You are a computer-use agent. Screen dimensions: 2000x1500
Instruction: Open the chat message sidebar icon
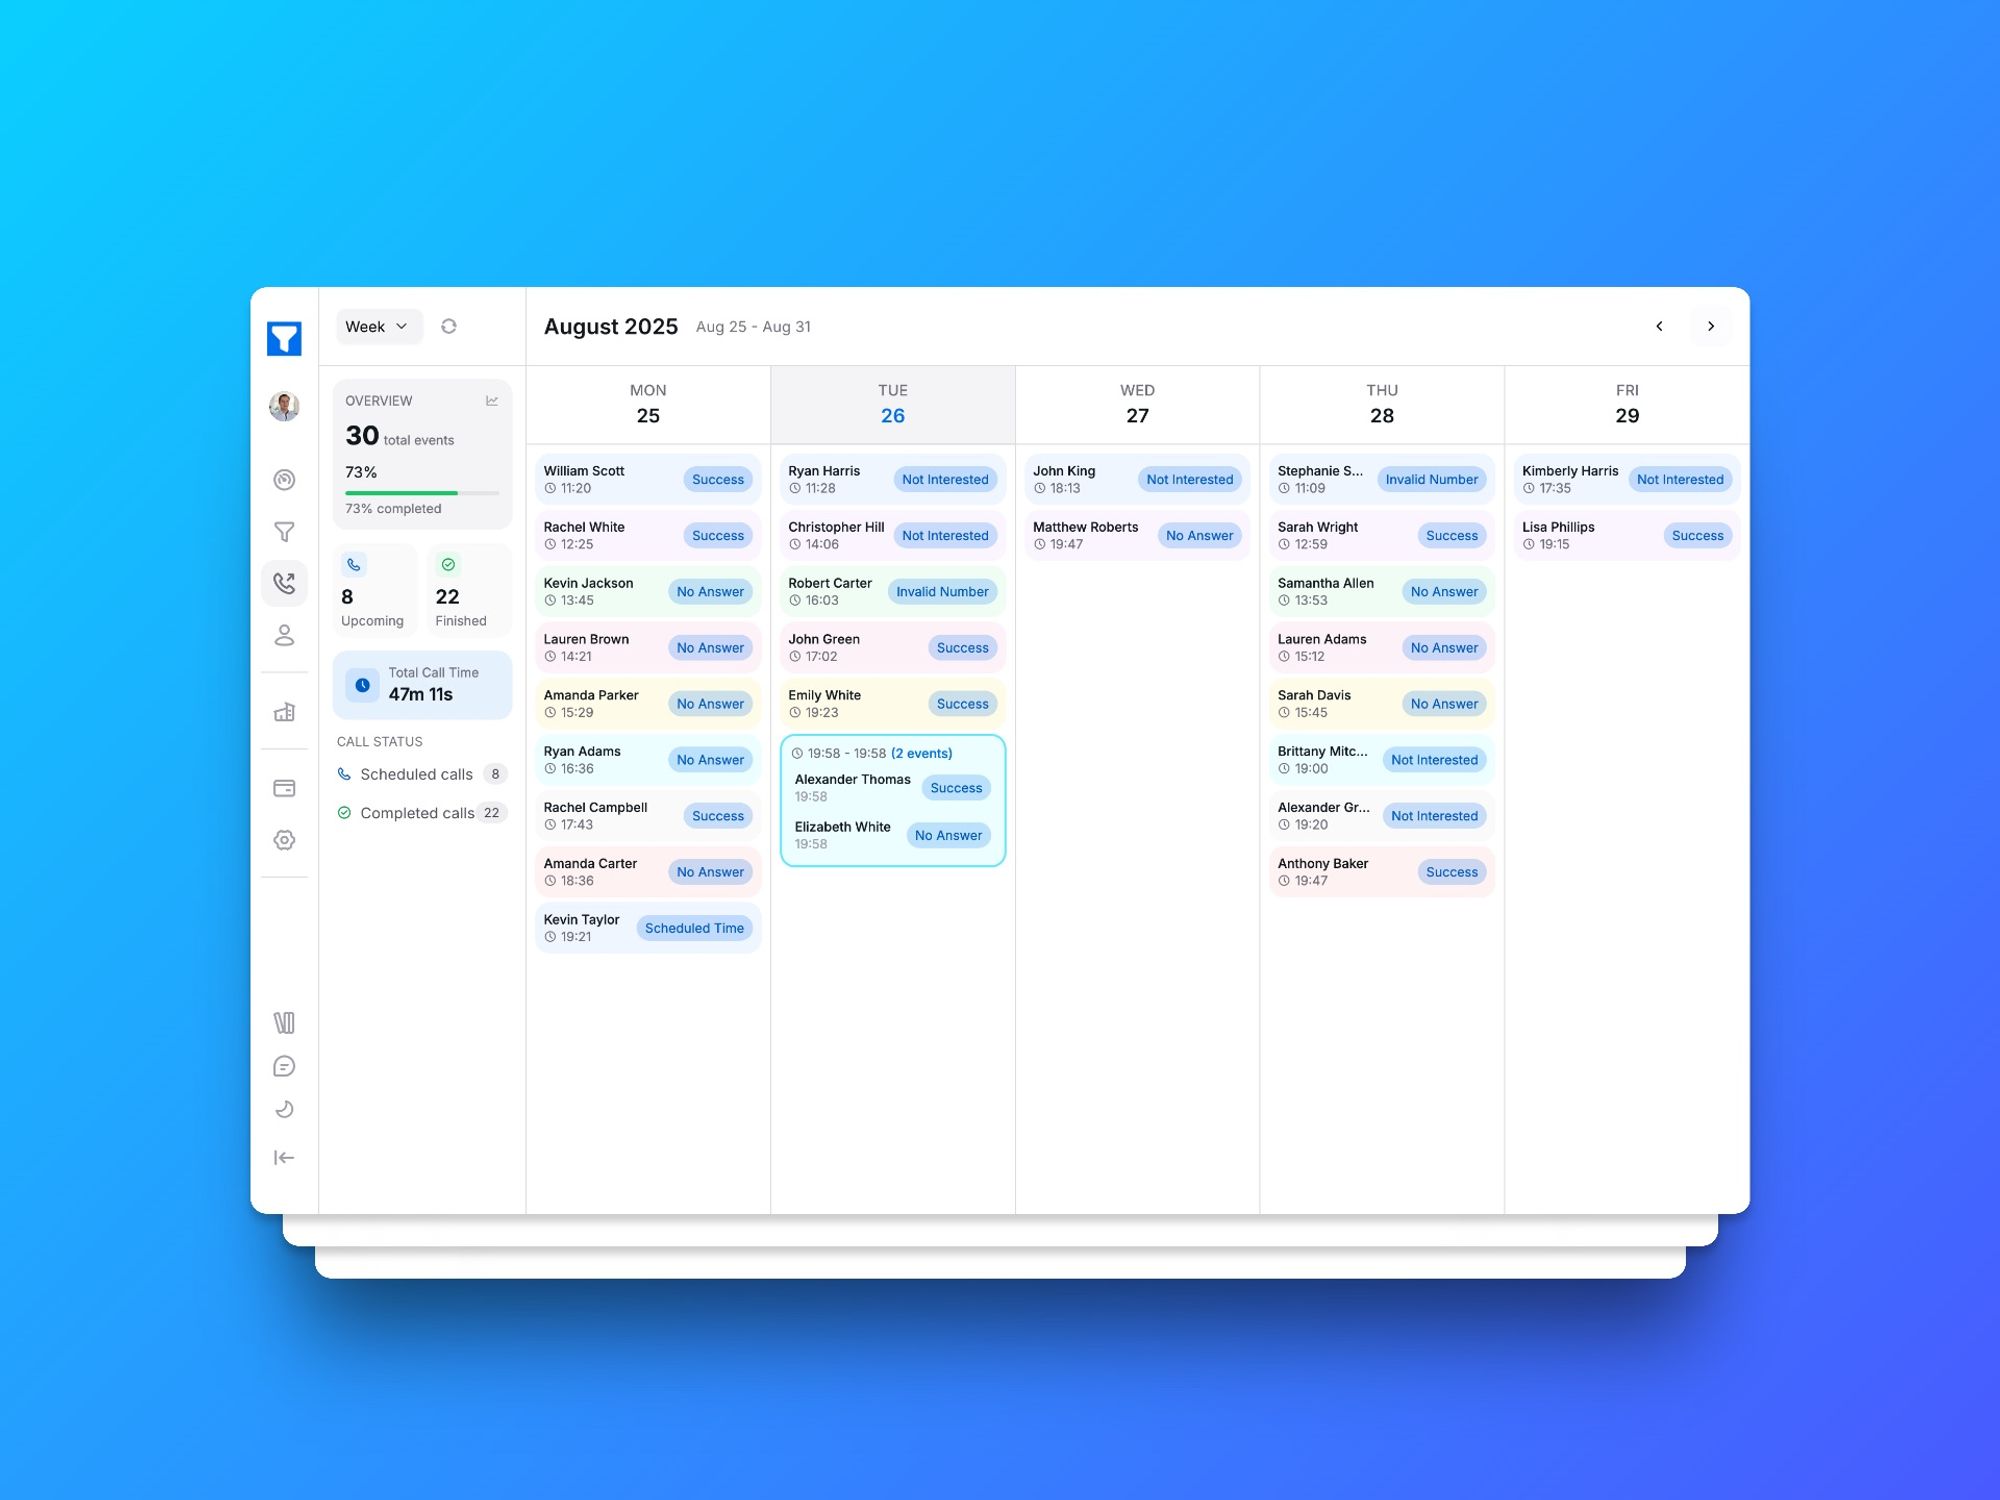click(x=284, y=1066)
